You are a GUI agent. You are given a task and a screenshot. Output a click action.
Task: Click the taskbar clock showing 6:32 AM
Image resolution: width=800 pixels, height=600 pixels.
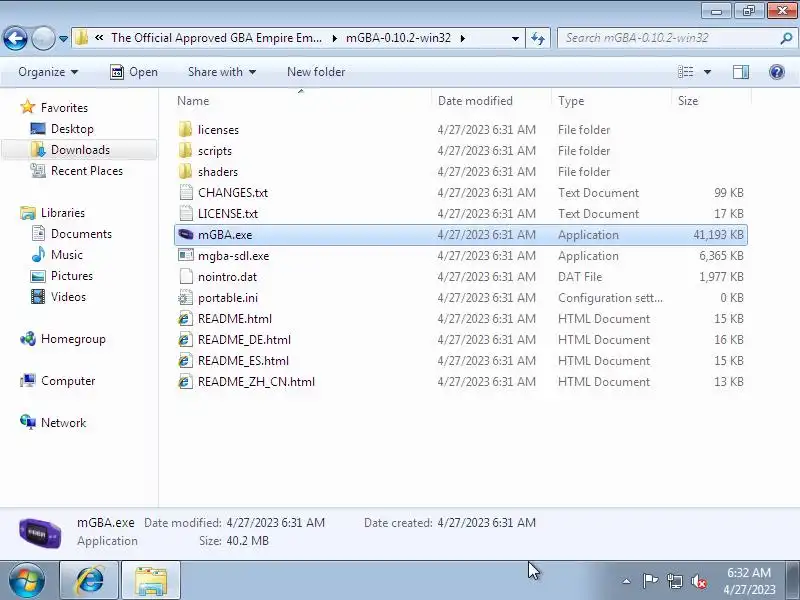(749, 581)
